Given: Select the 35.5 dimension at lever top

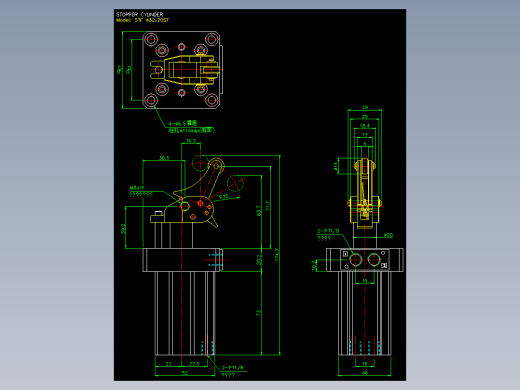Looking at the screenshot, I should click(191, 141).
